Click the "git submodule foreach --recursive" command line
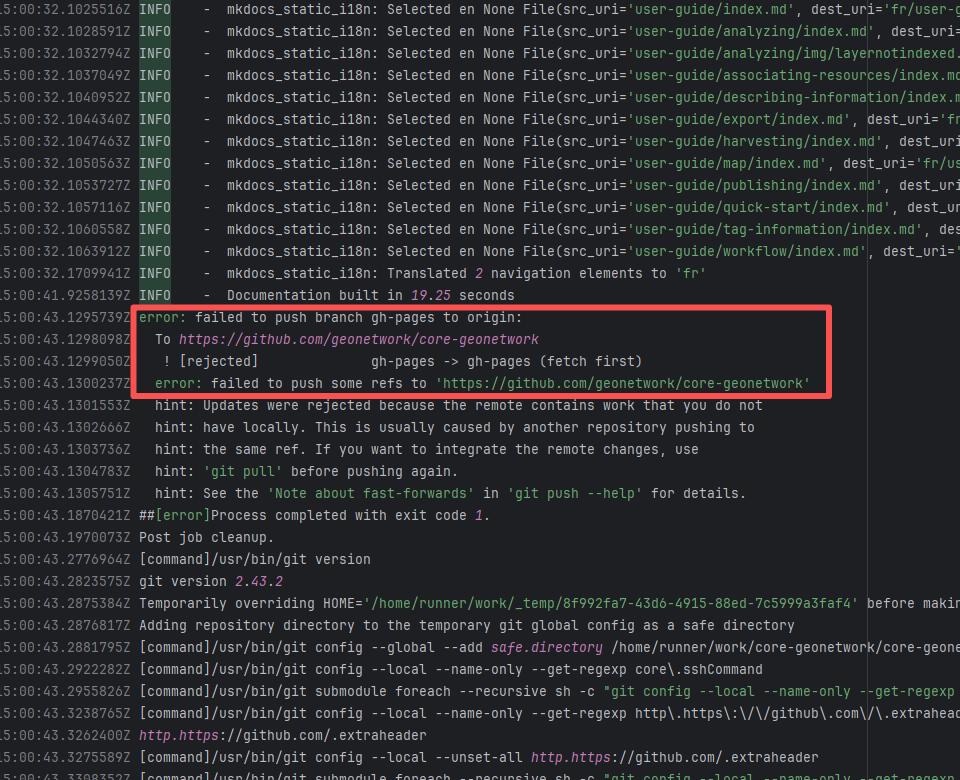 (540, 692)
